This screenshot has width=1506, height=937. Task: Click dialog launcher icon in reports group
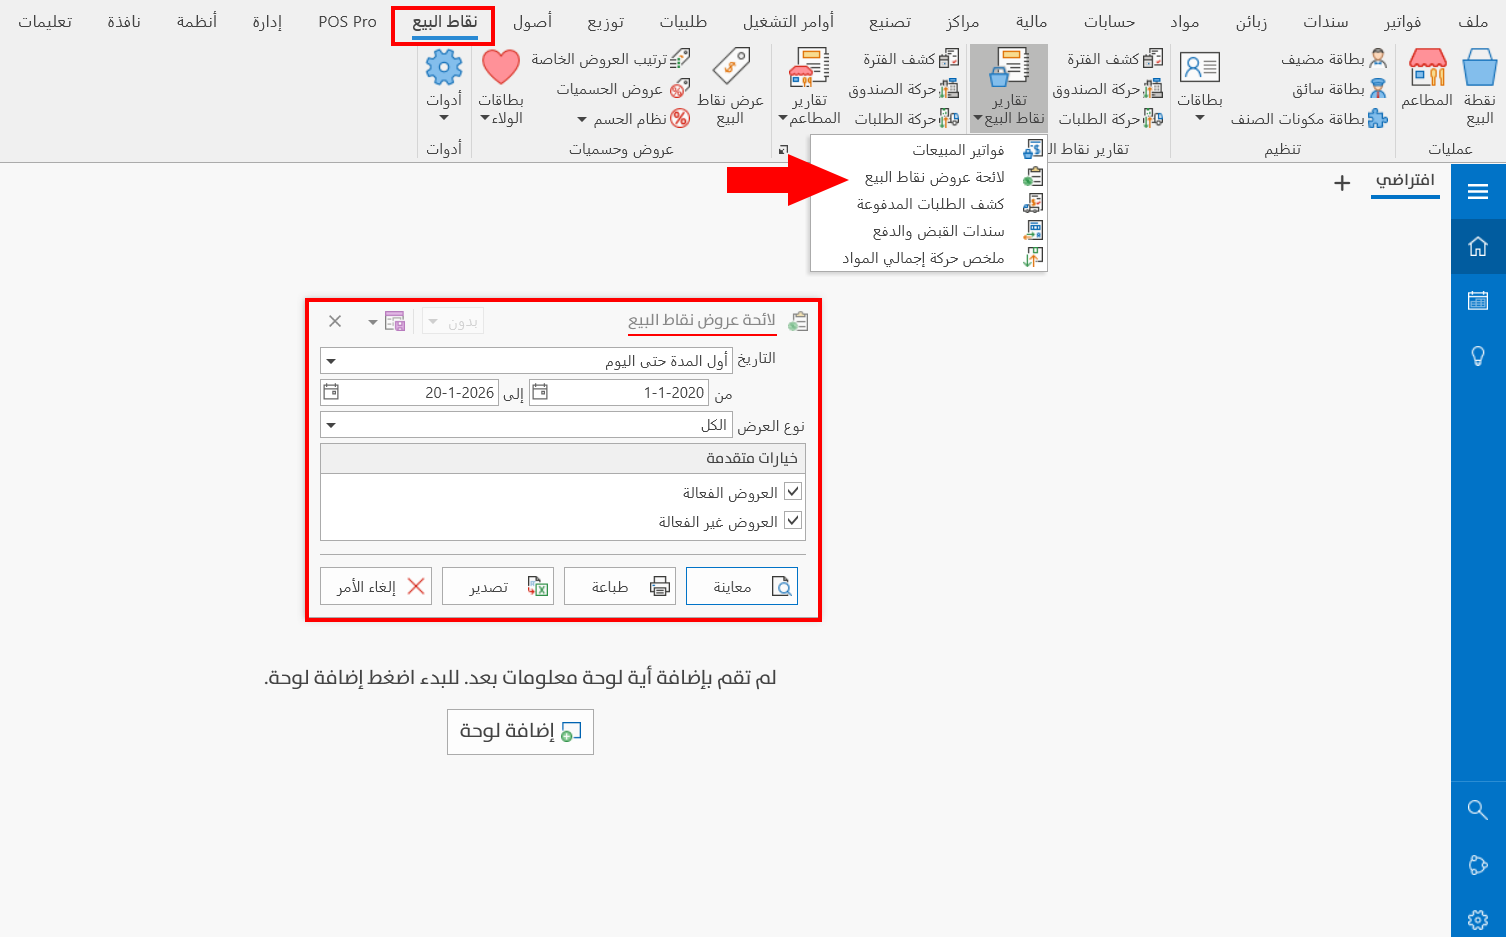pos(783,150)
